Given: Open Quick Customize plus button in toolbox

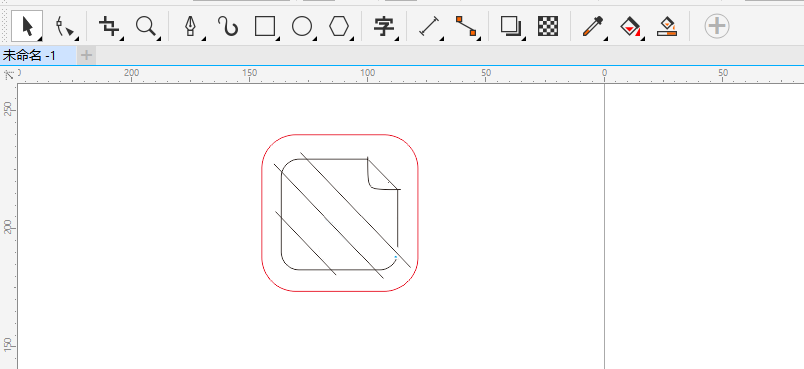Looking at the screenshot, I should click(717, 26).
